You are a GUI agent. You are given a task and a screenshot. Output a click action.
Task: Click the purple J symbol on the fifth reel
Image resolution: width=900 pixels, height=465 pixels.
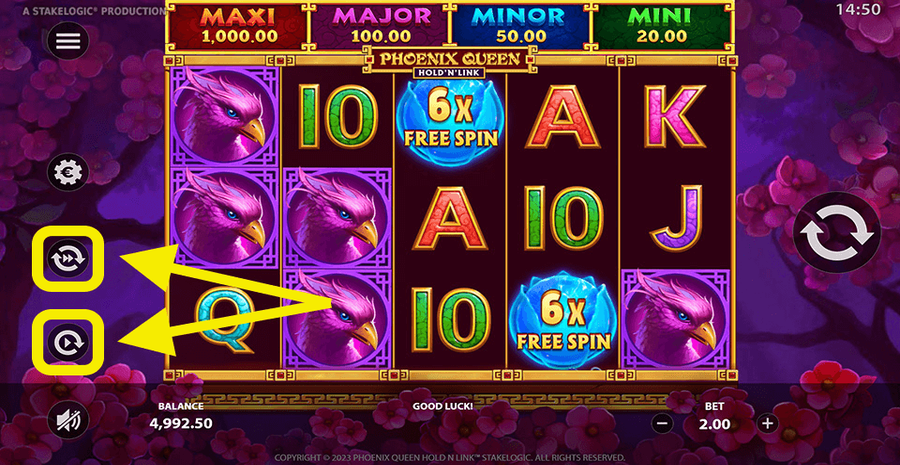(x=677, y=218)
